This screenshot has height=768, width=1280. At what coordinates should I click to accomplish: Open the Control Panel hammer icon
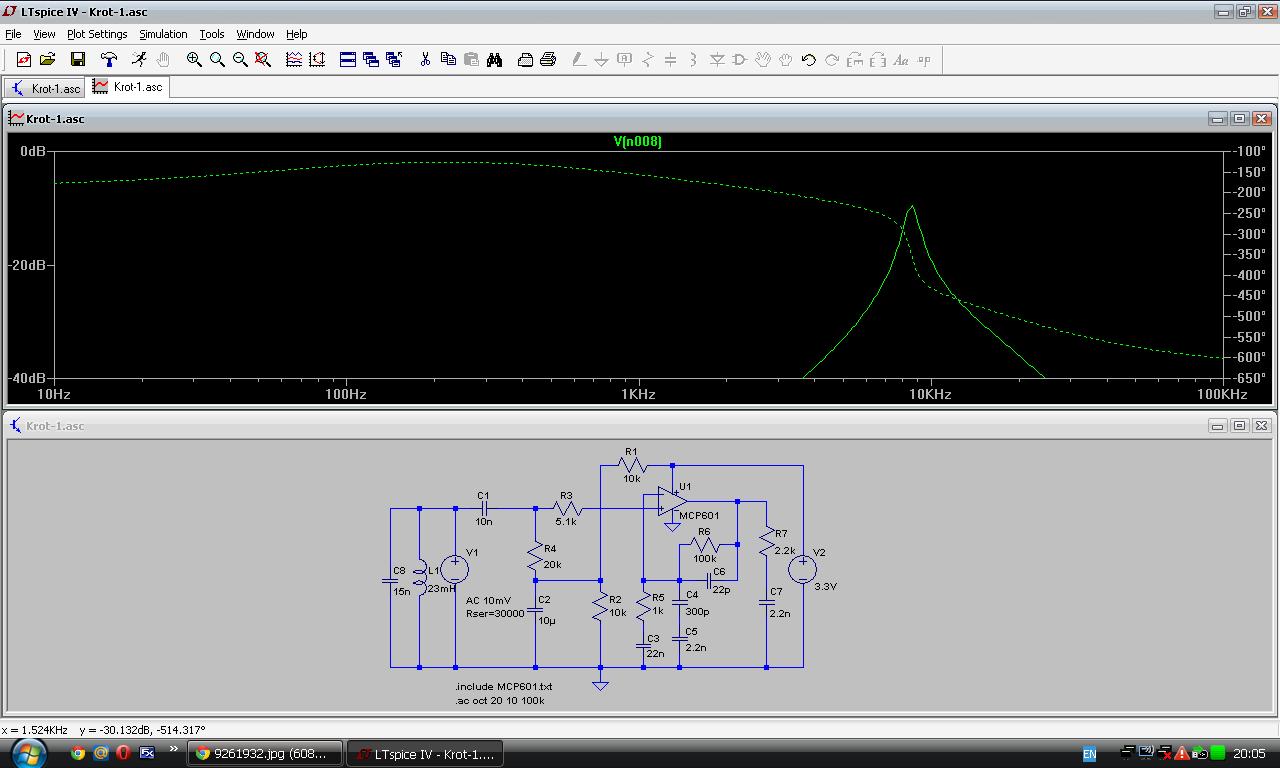[x=109, y=60]
